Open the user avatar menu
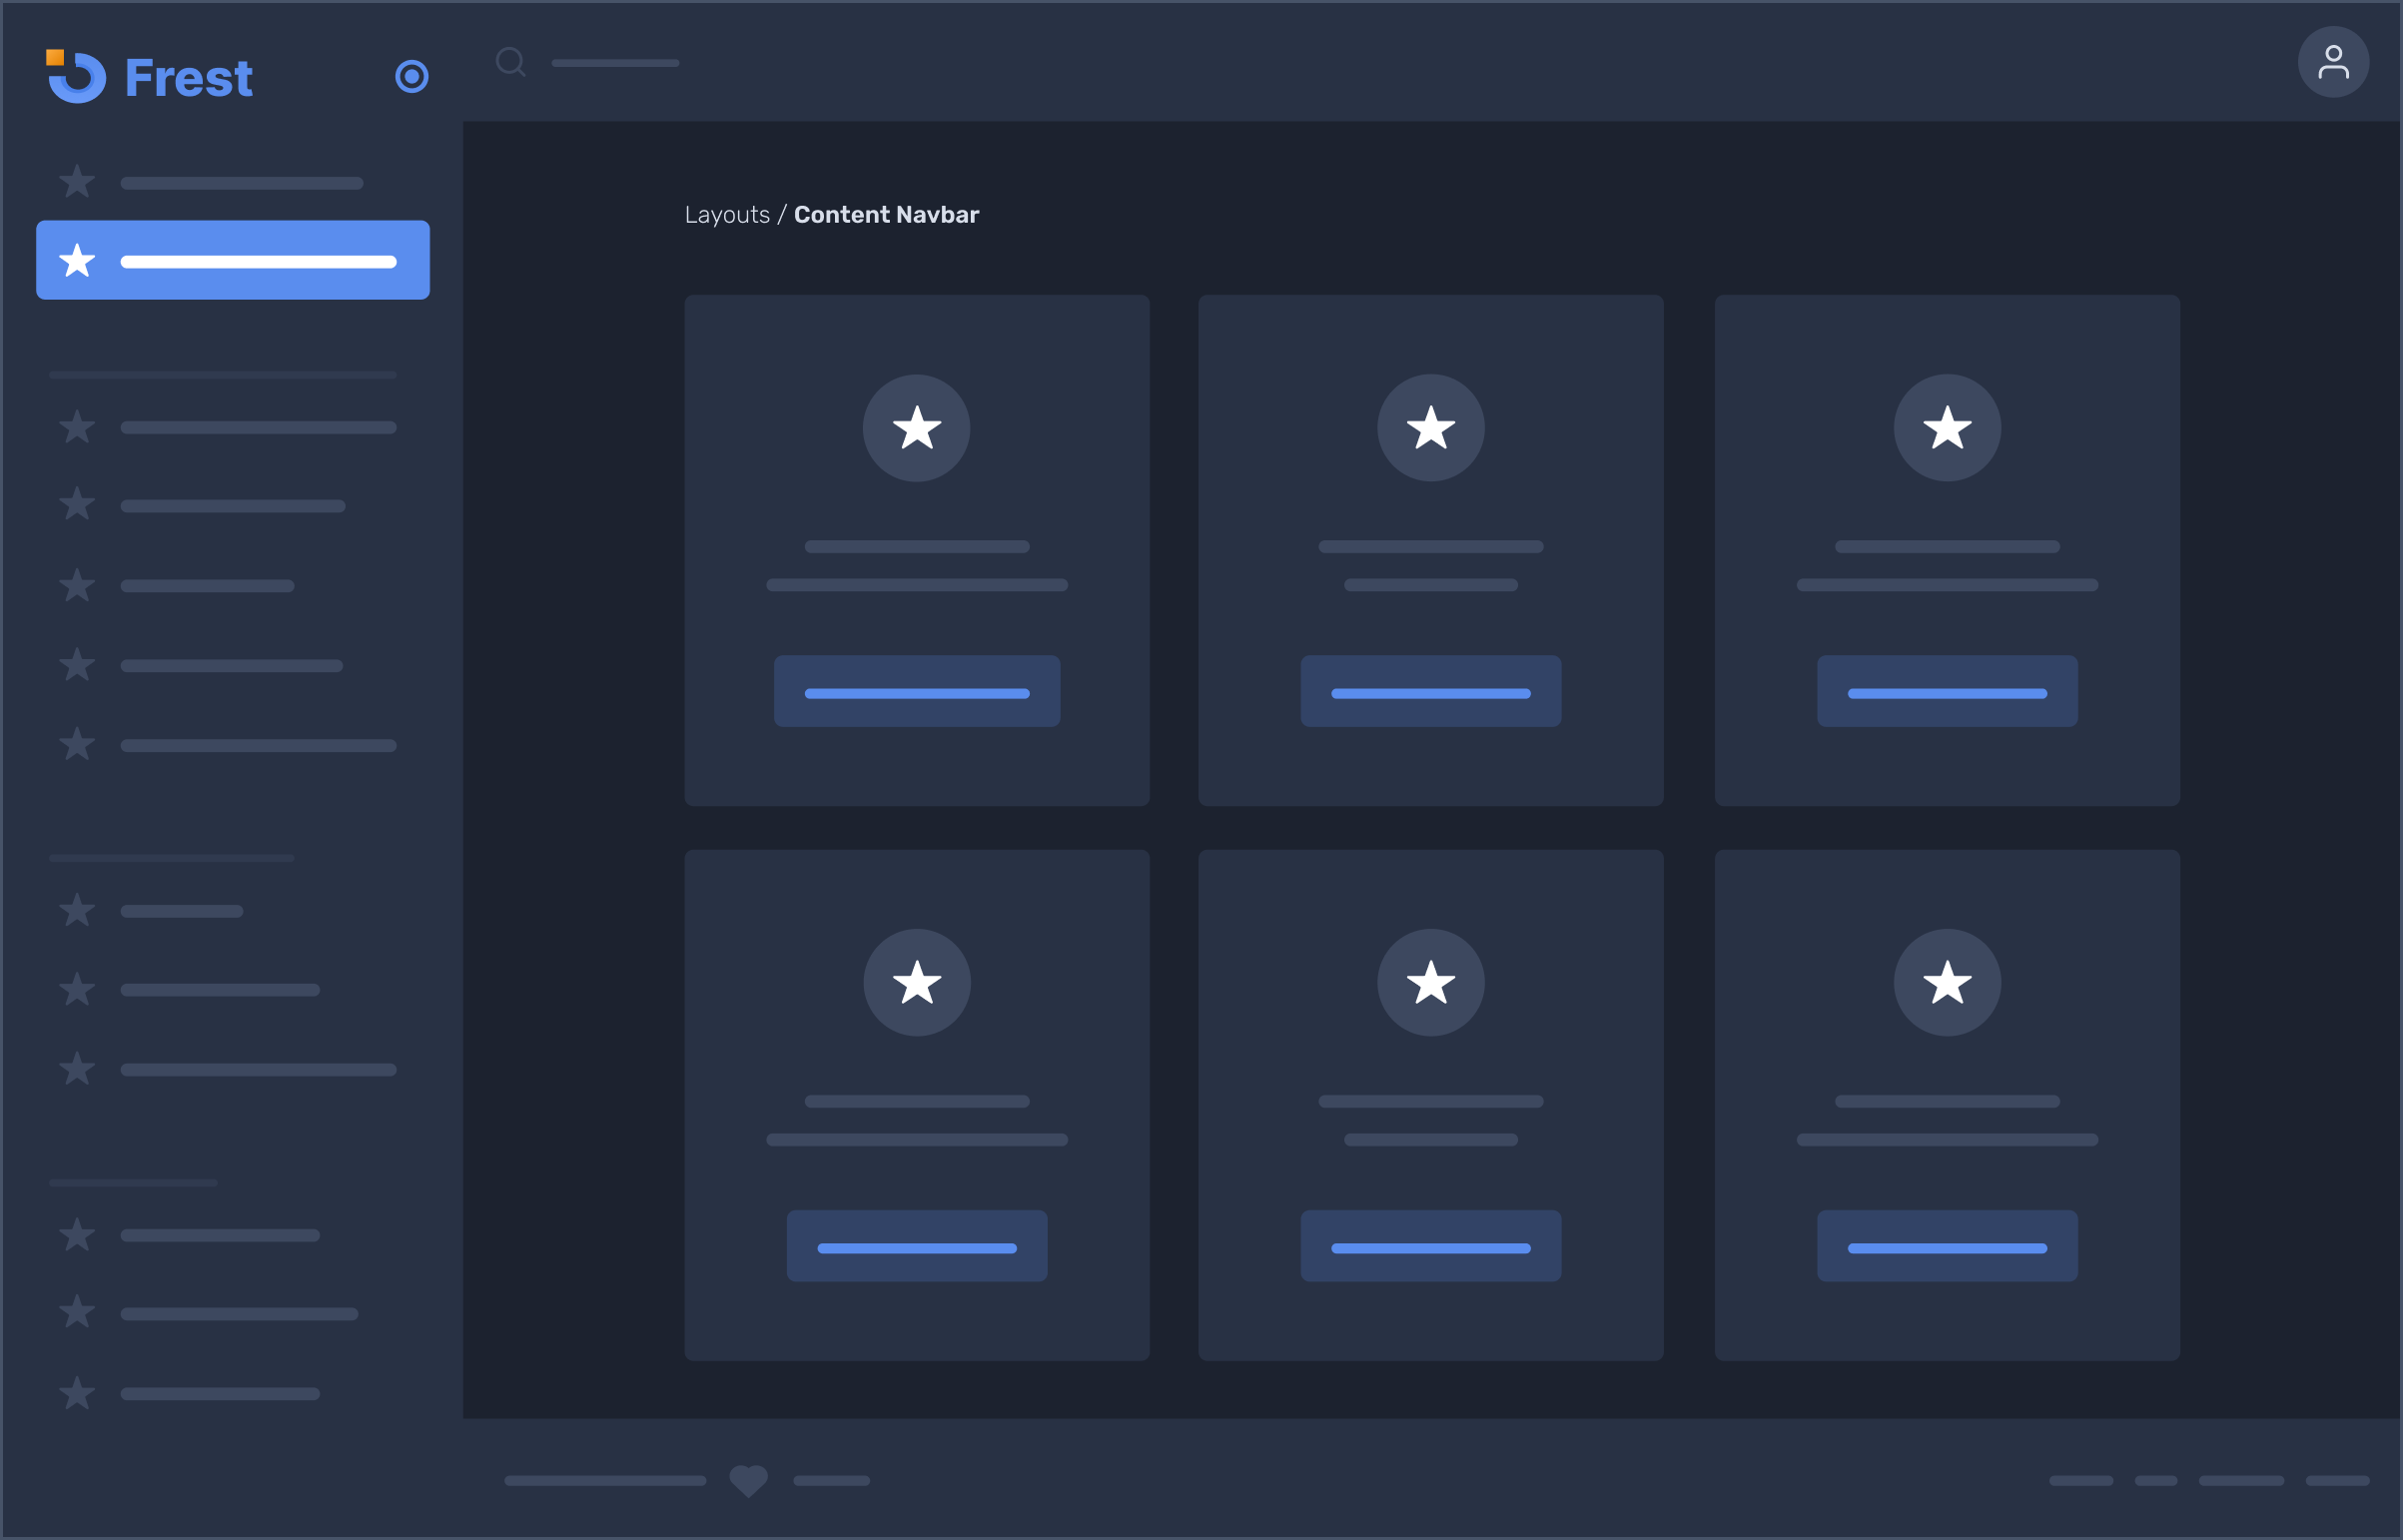The image size is (2403, 1540). coord(2333,61)
